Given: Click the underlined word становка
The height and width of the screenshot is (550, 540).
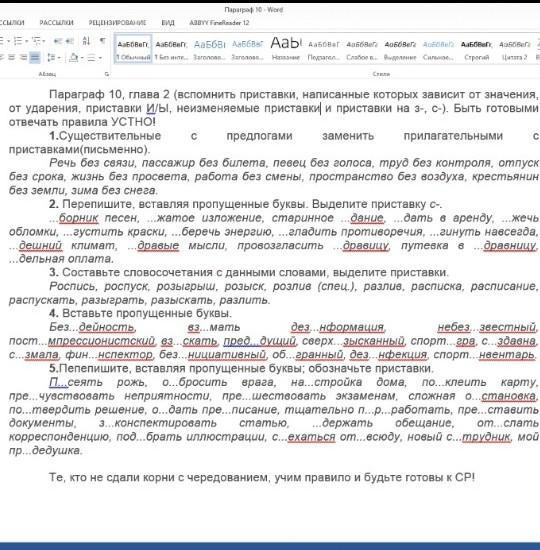Looking at the screenshot, I should coord(508,396).
